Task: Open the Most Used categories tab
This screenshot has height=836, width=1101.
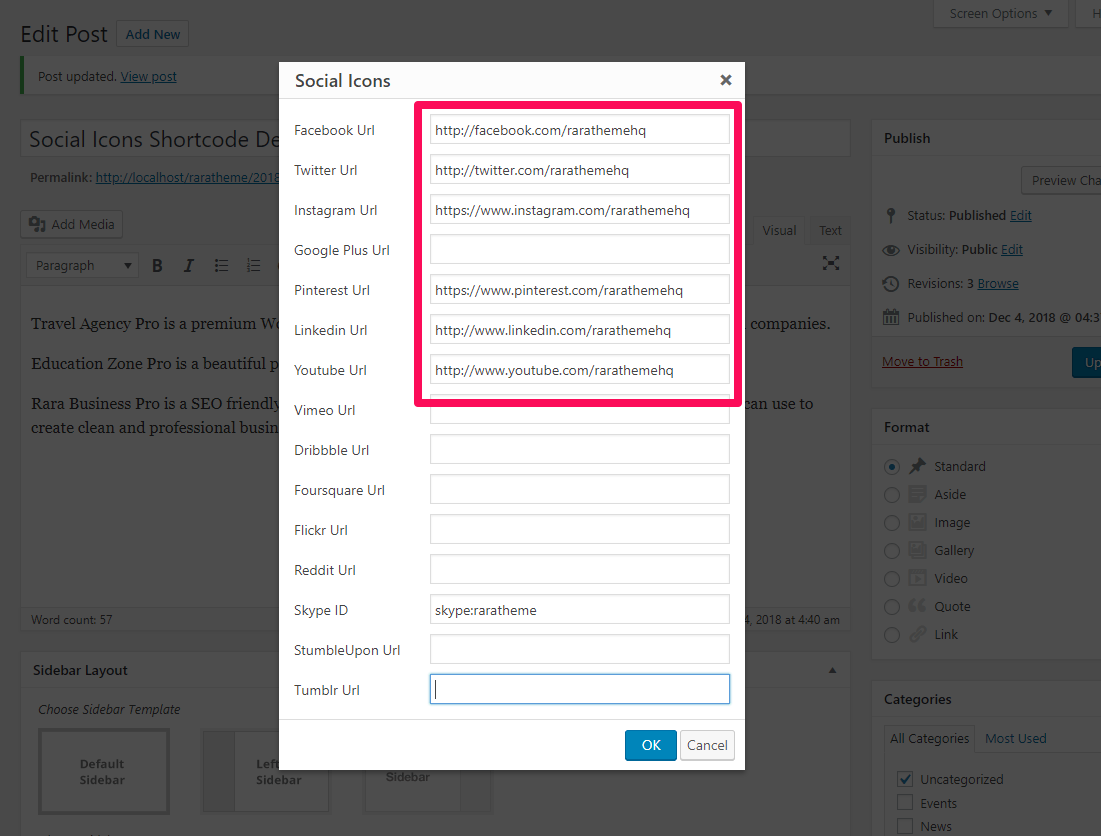Action: [x=1015, y=738]
